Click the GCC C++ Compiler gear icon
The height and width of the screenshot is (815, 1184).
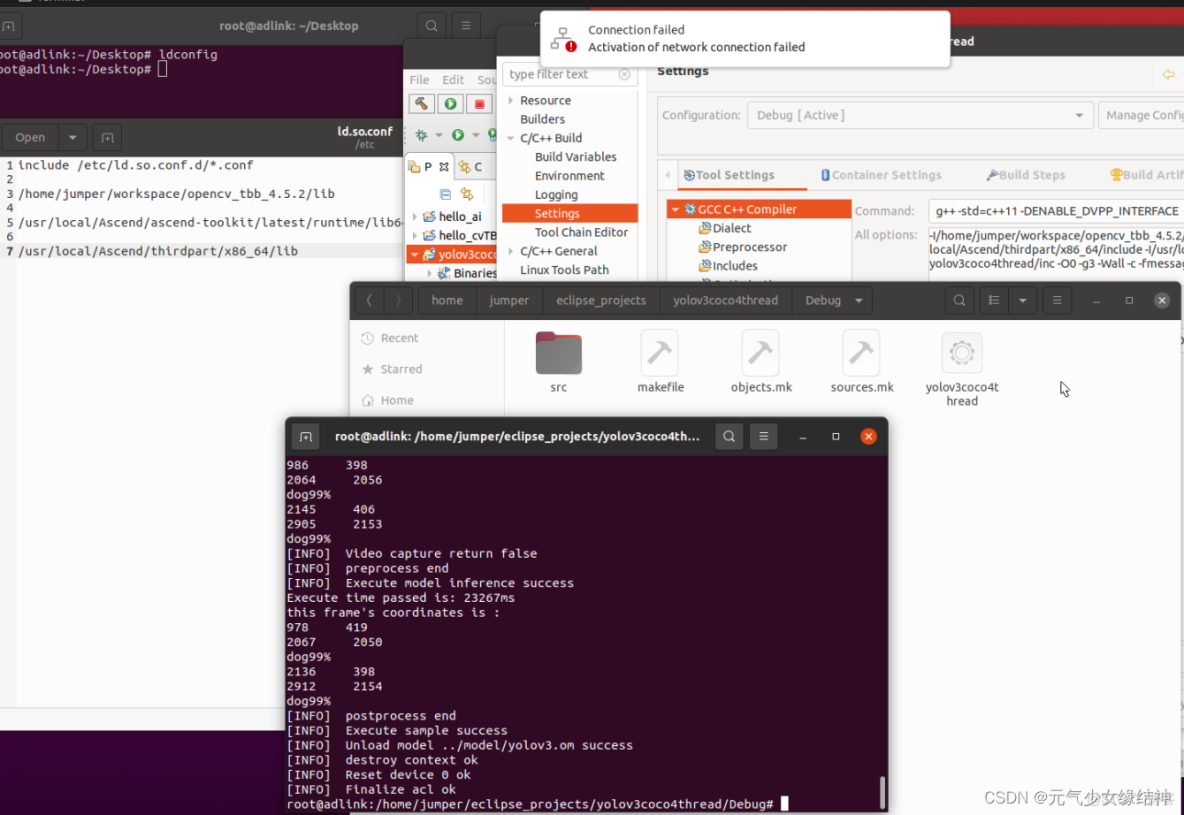[x=689, y=209]
